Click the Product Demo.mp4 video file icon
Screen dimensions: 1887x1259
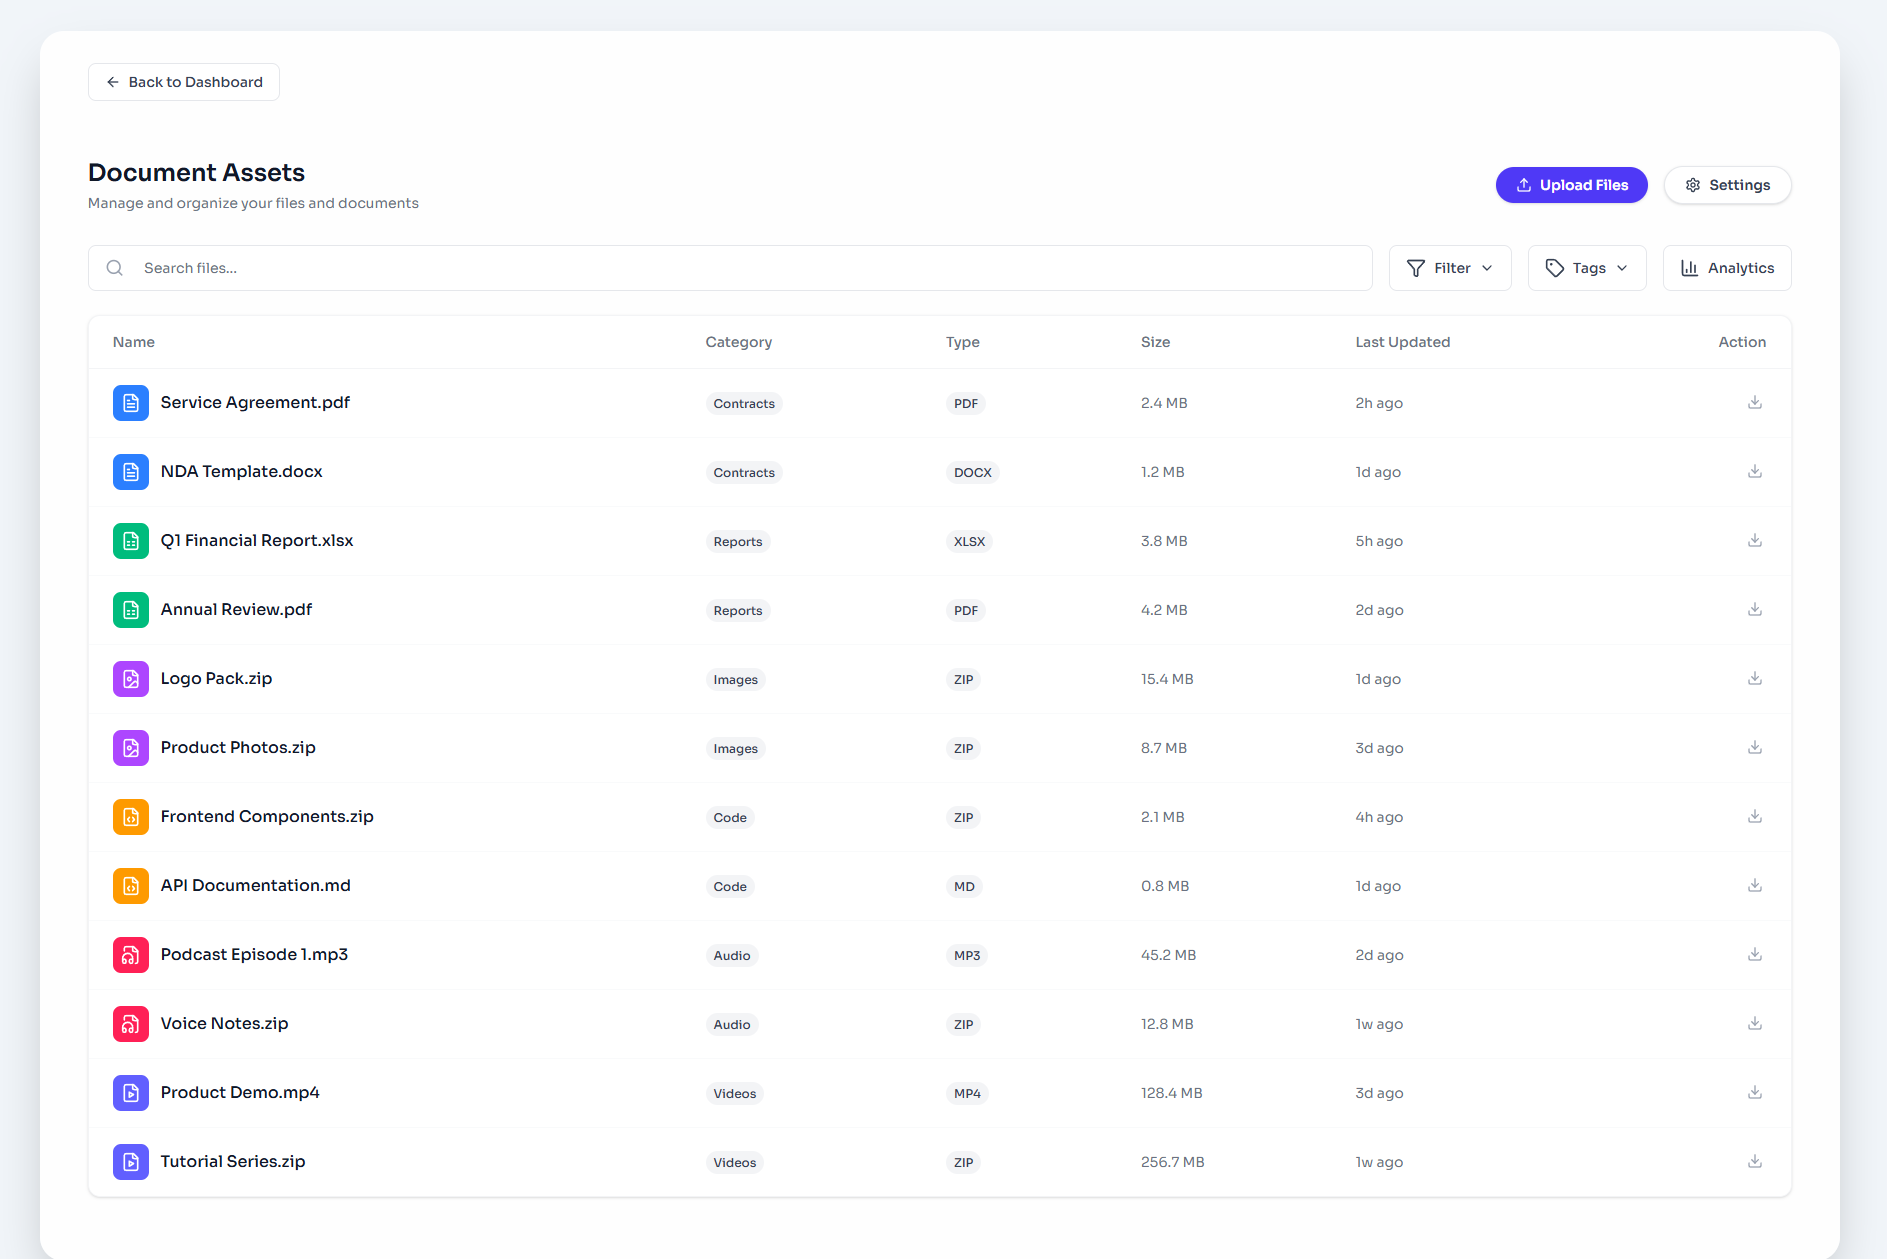(131, 1093)
